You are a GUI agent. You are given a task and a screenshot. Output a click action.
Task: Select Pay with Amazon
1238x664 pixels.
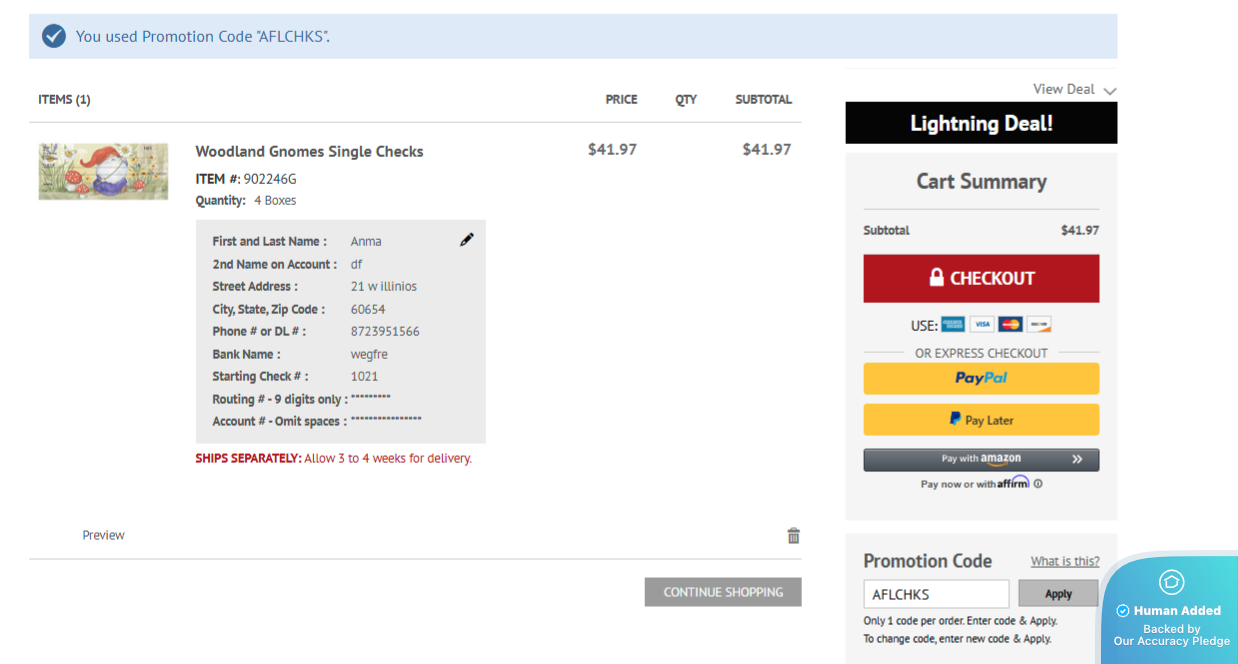[x=981, y=459]
